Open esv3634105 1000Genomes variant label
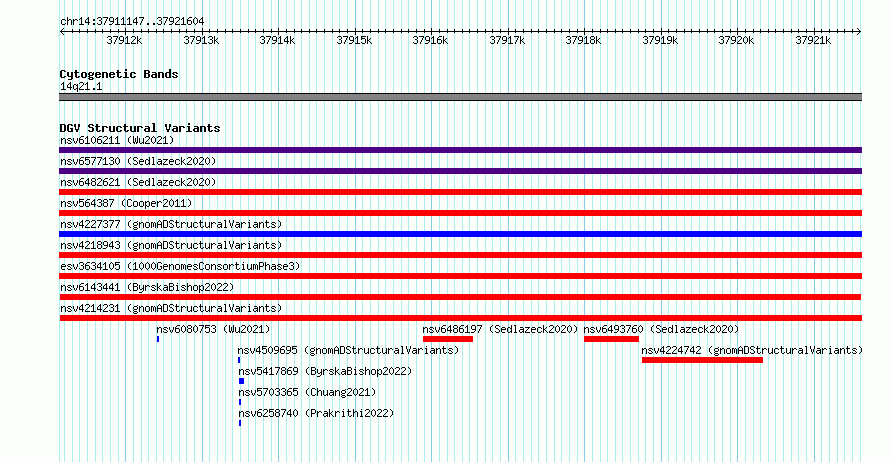The height and width of the screenshot is (462, 890). 180,266
